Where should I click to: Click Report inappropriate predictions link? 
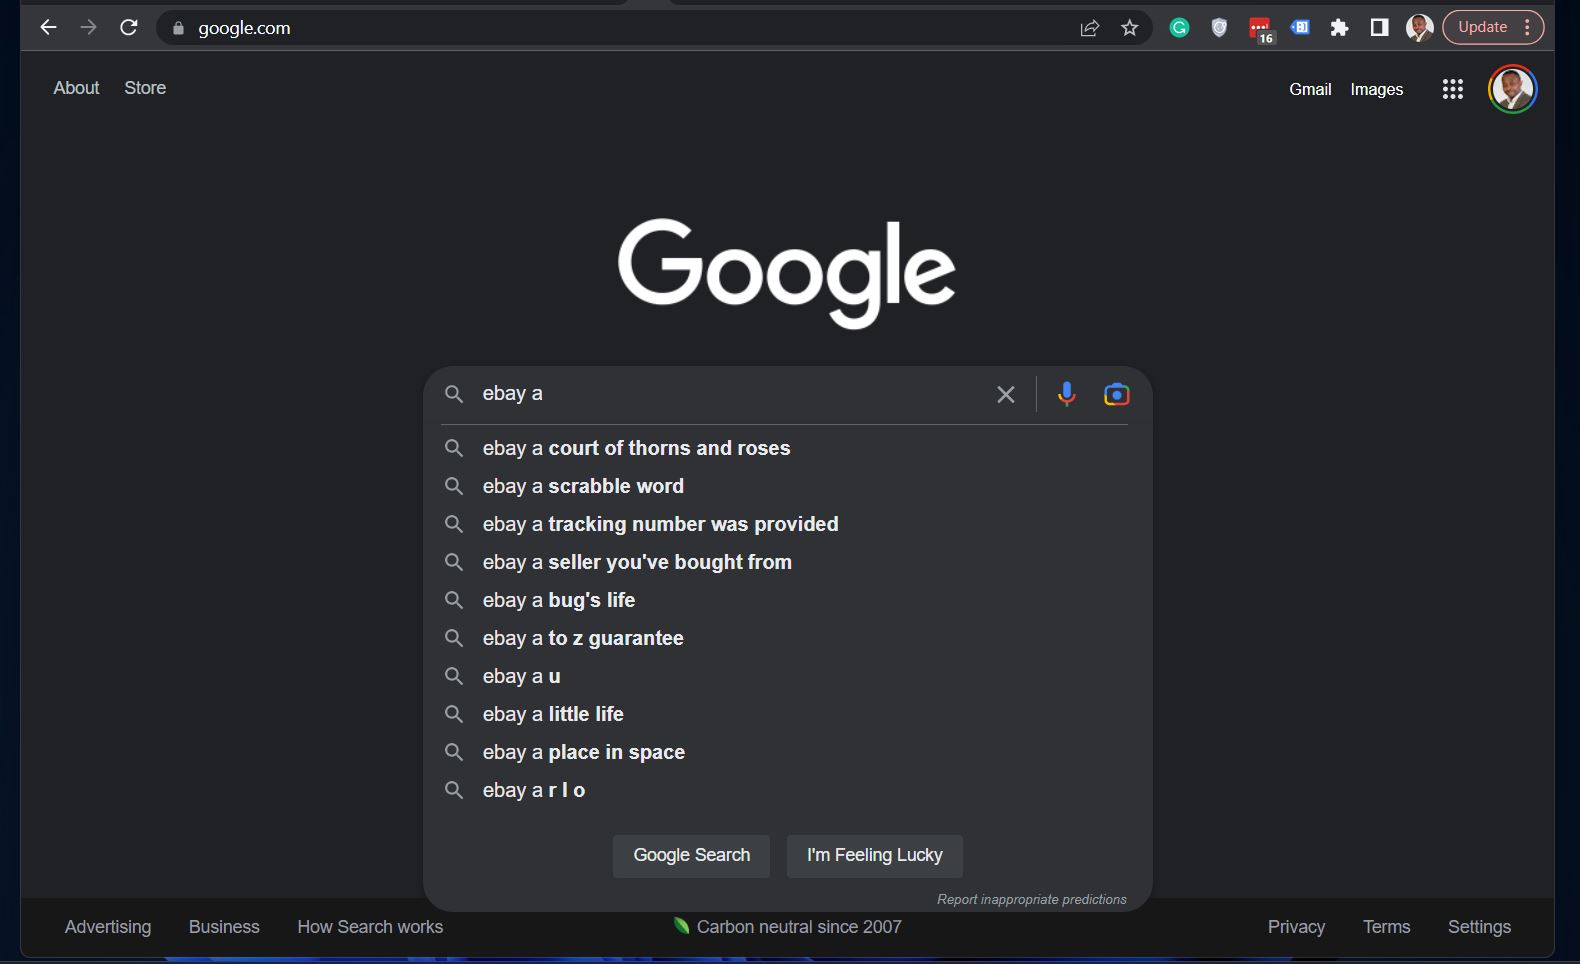pos(1032,900)
